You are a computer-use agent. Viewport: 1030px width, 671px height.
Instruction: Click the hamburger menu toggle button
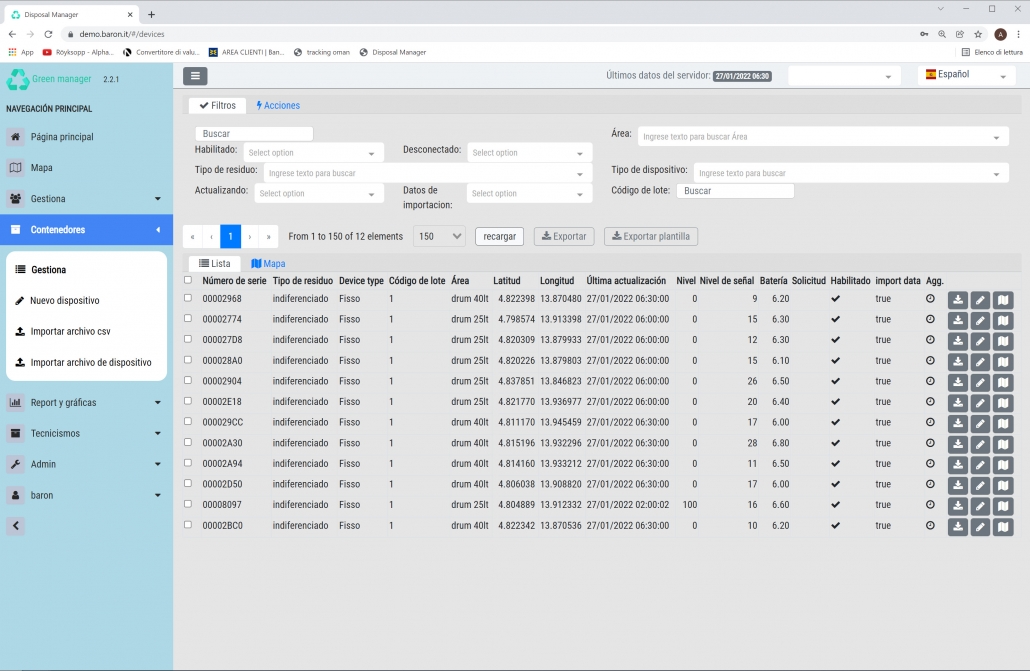pos(195,76)
